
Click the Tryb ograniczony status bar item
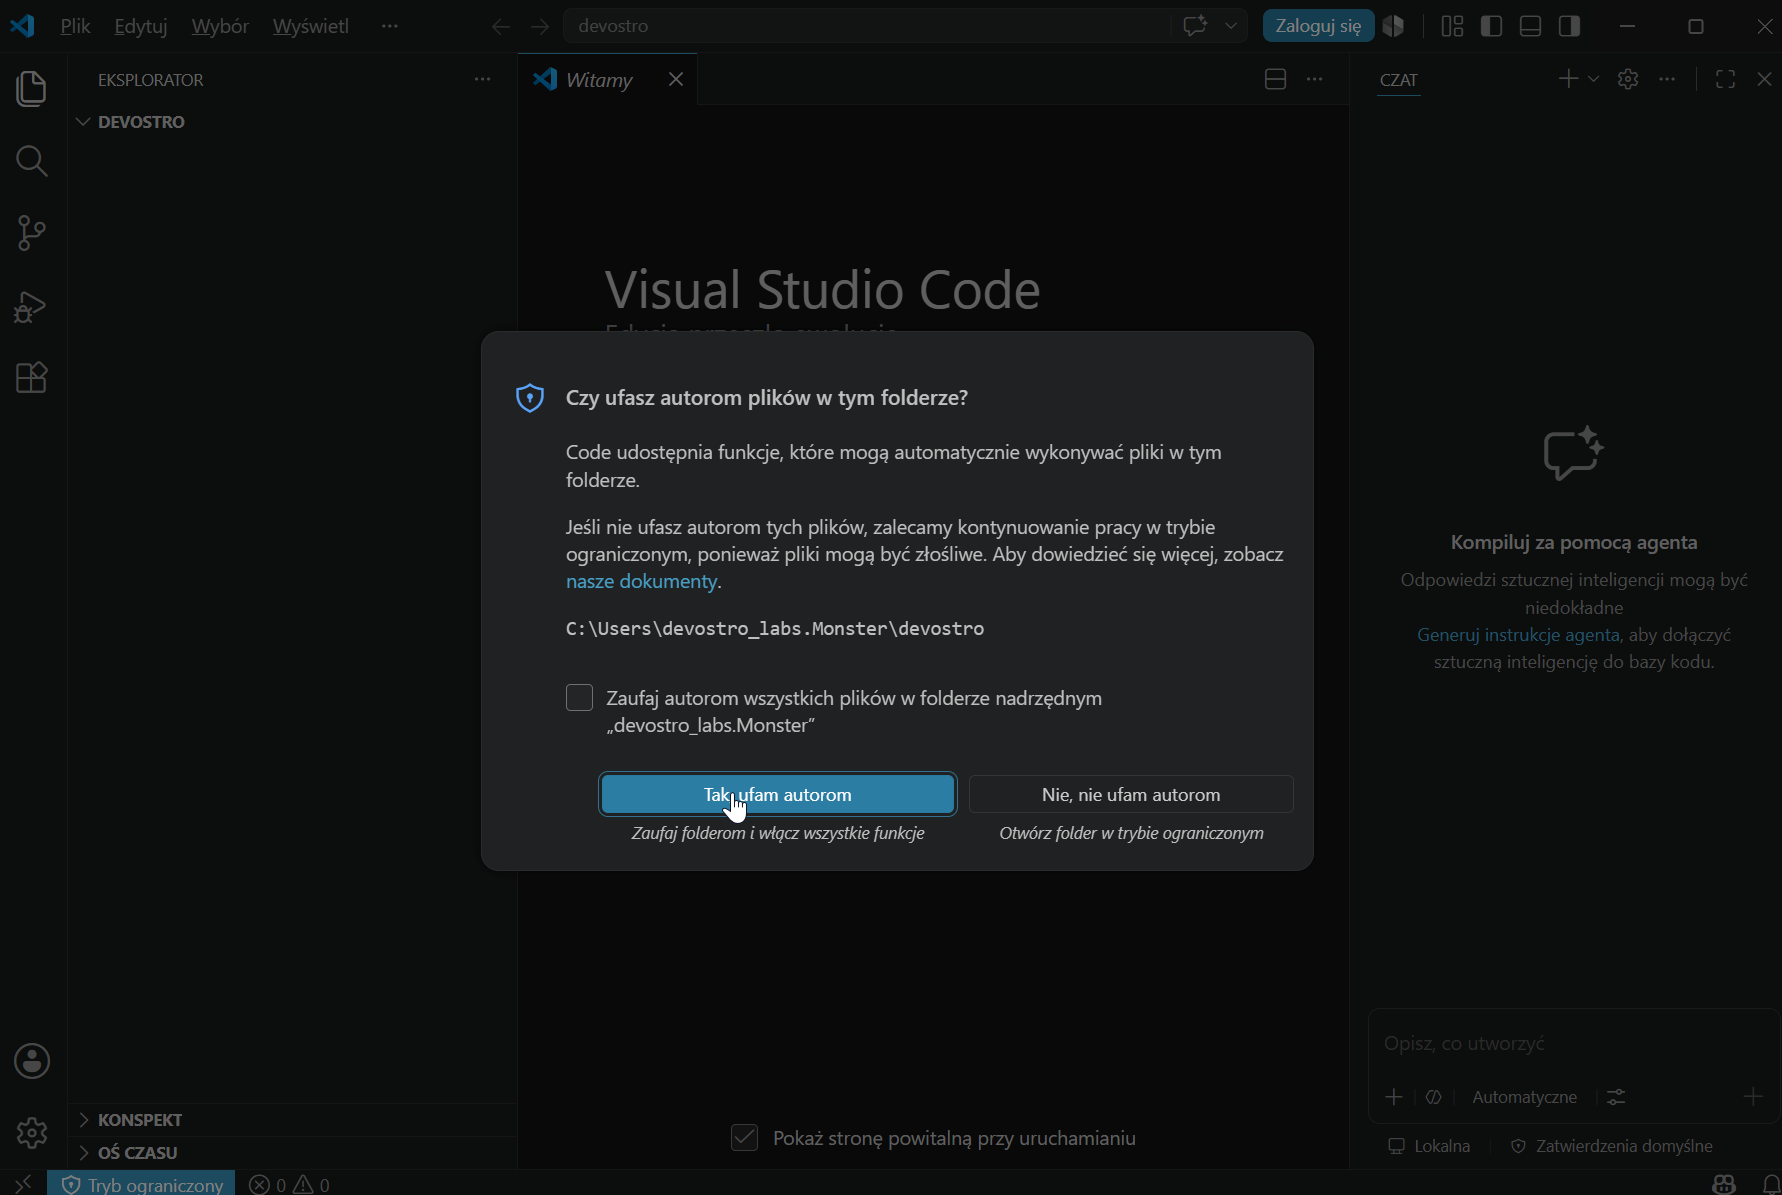click(x=142, y=1184)
